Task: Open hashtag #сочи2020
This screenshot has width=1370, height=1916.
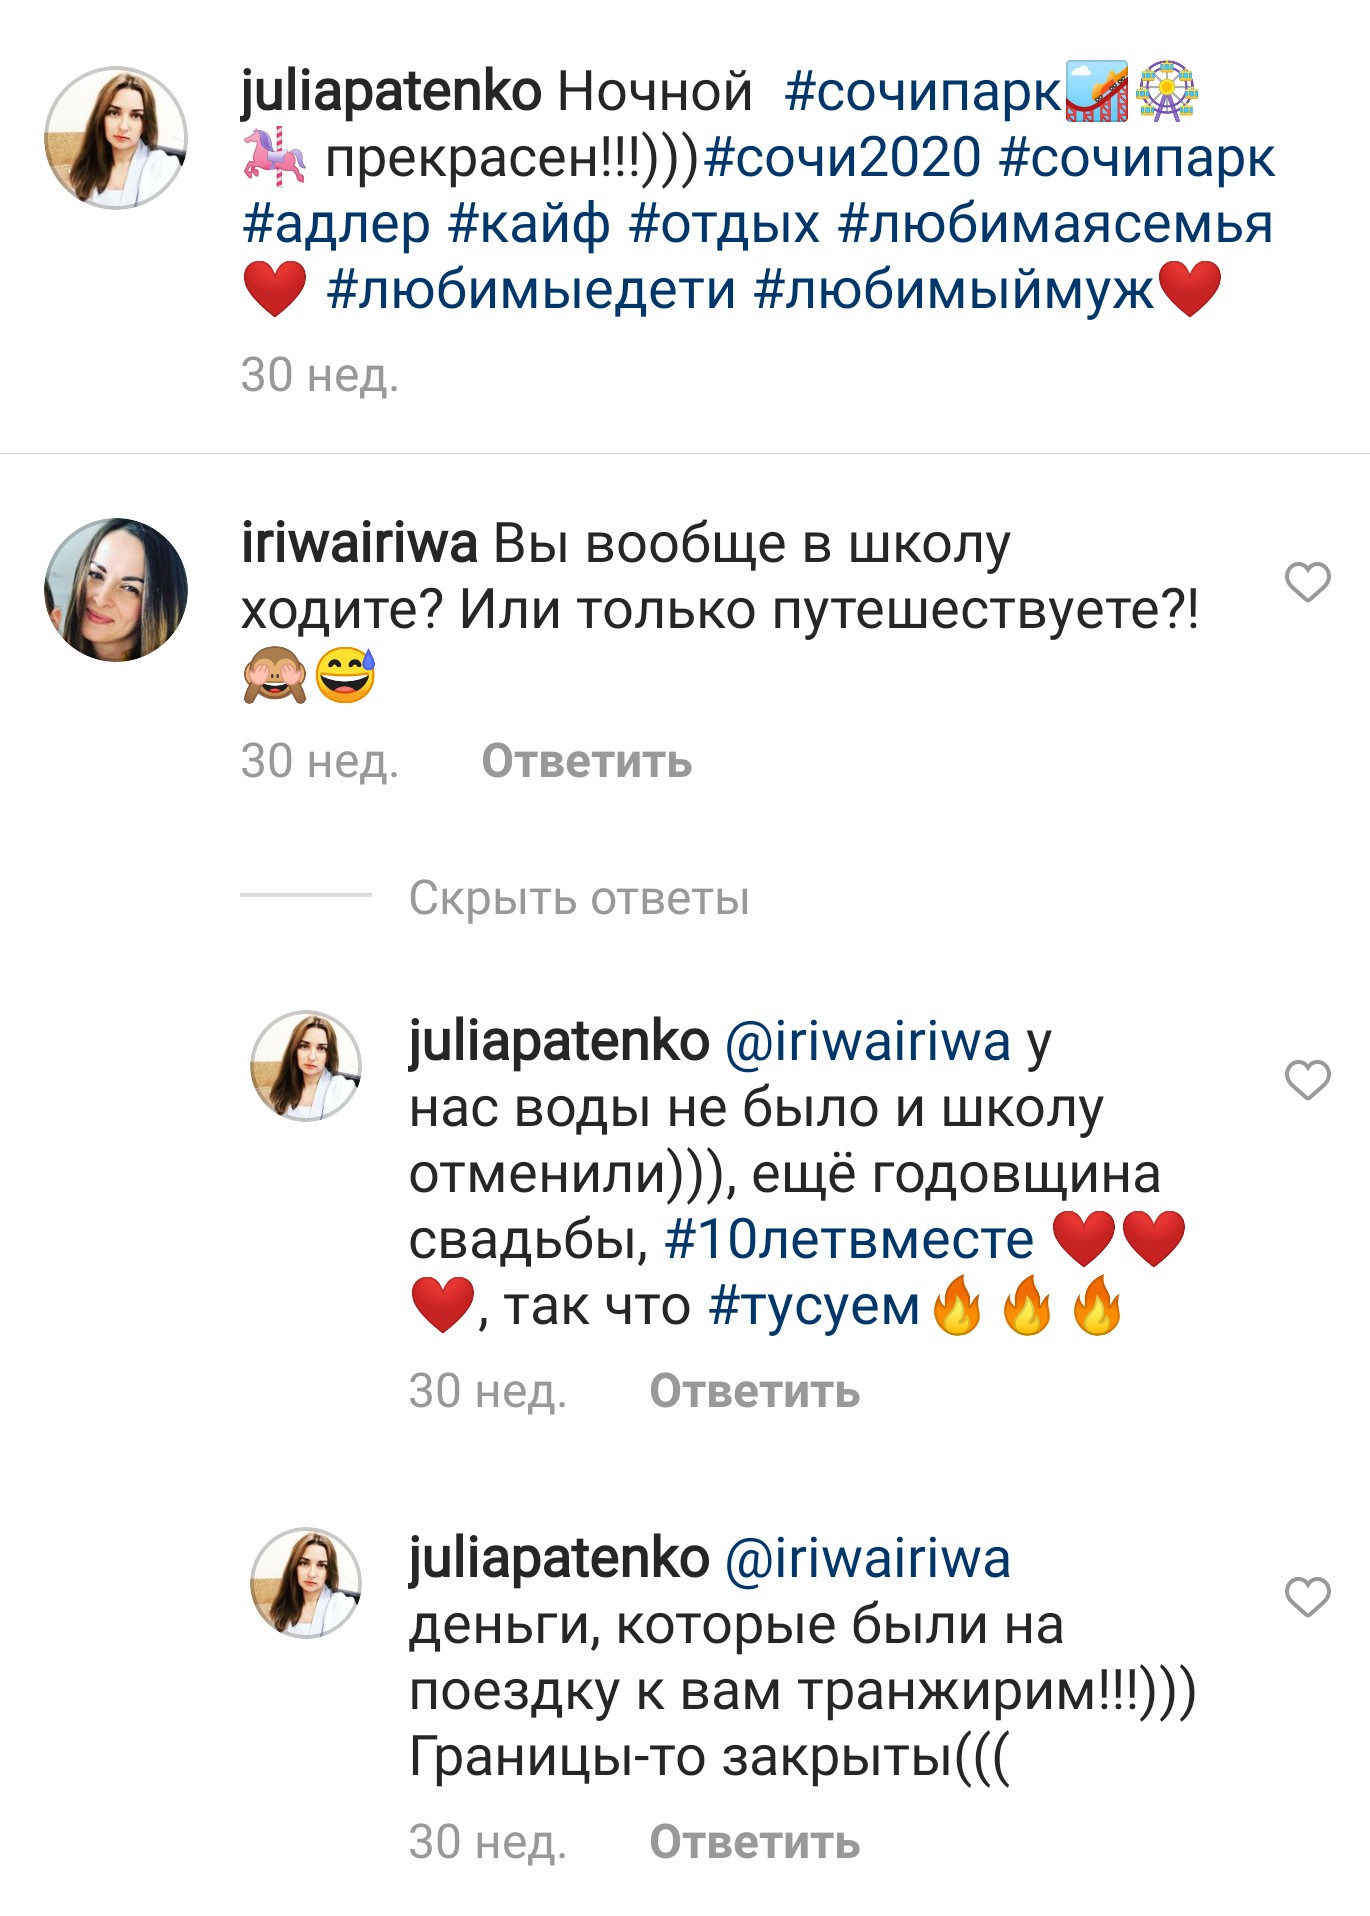Action: 843,158
